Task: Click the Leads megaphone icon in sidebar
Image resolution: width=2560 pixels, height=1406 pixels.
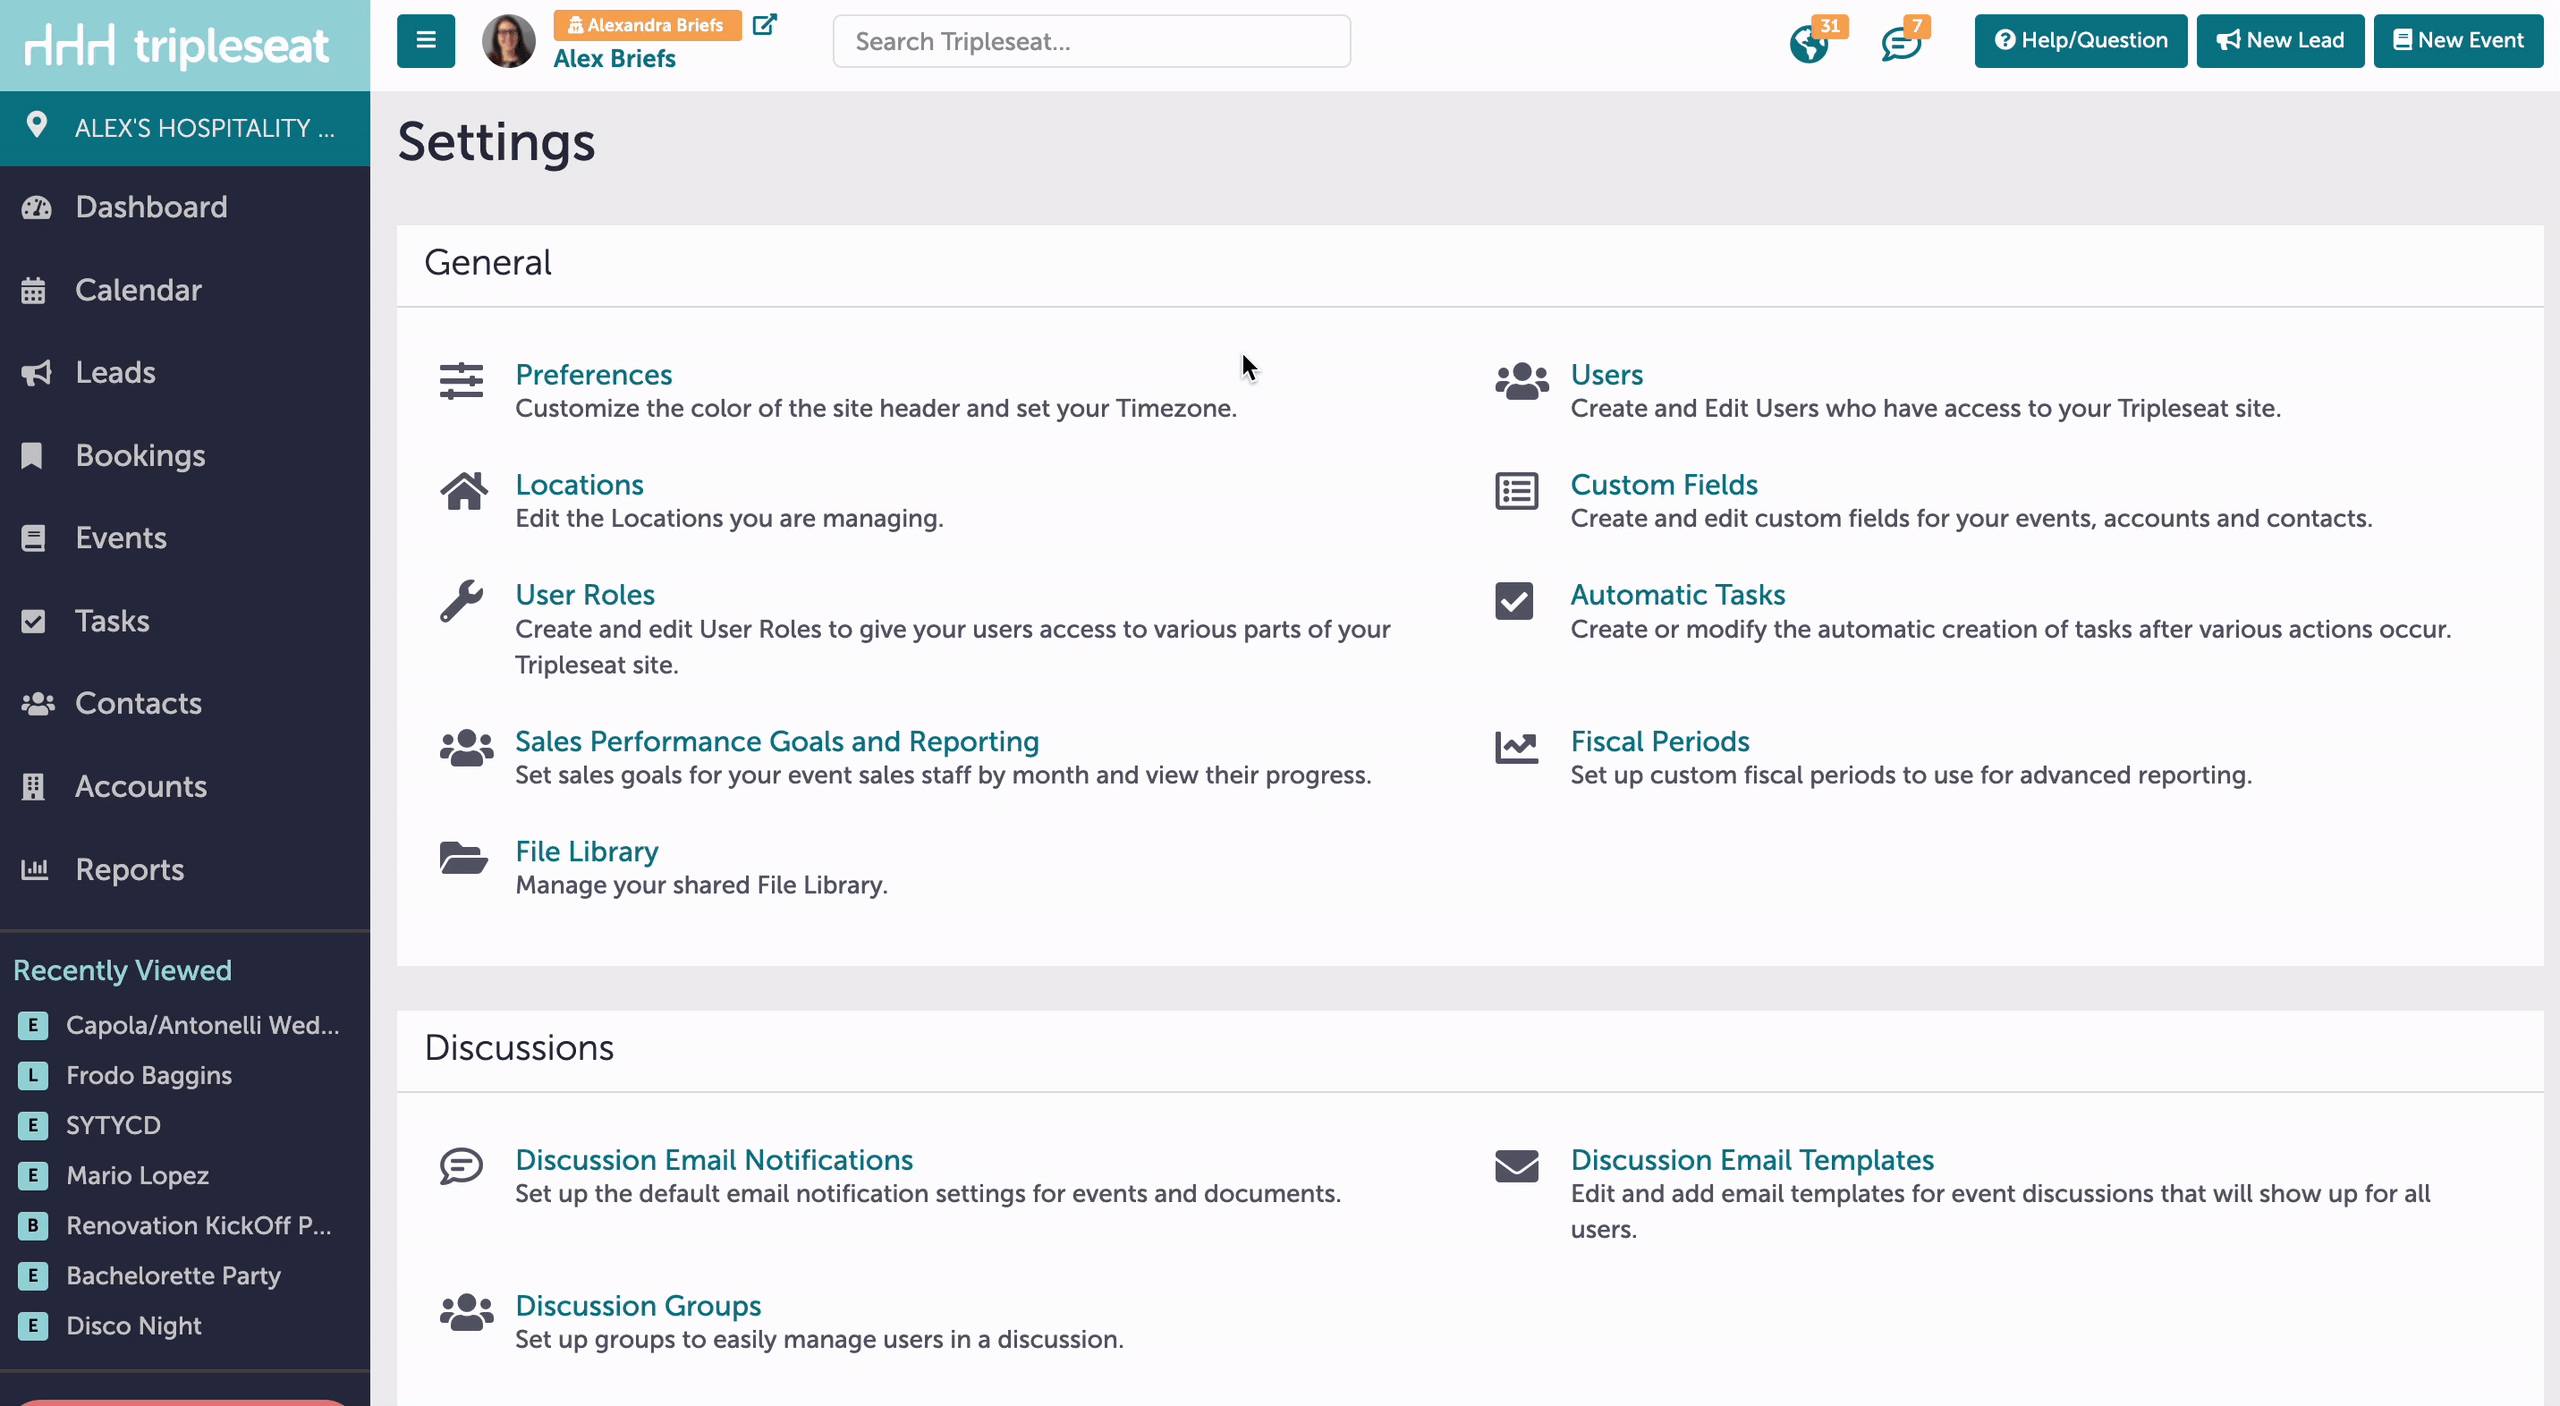Action: pos(36,373)
